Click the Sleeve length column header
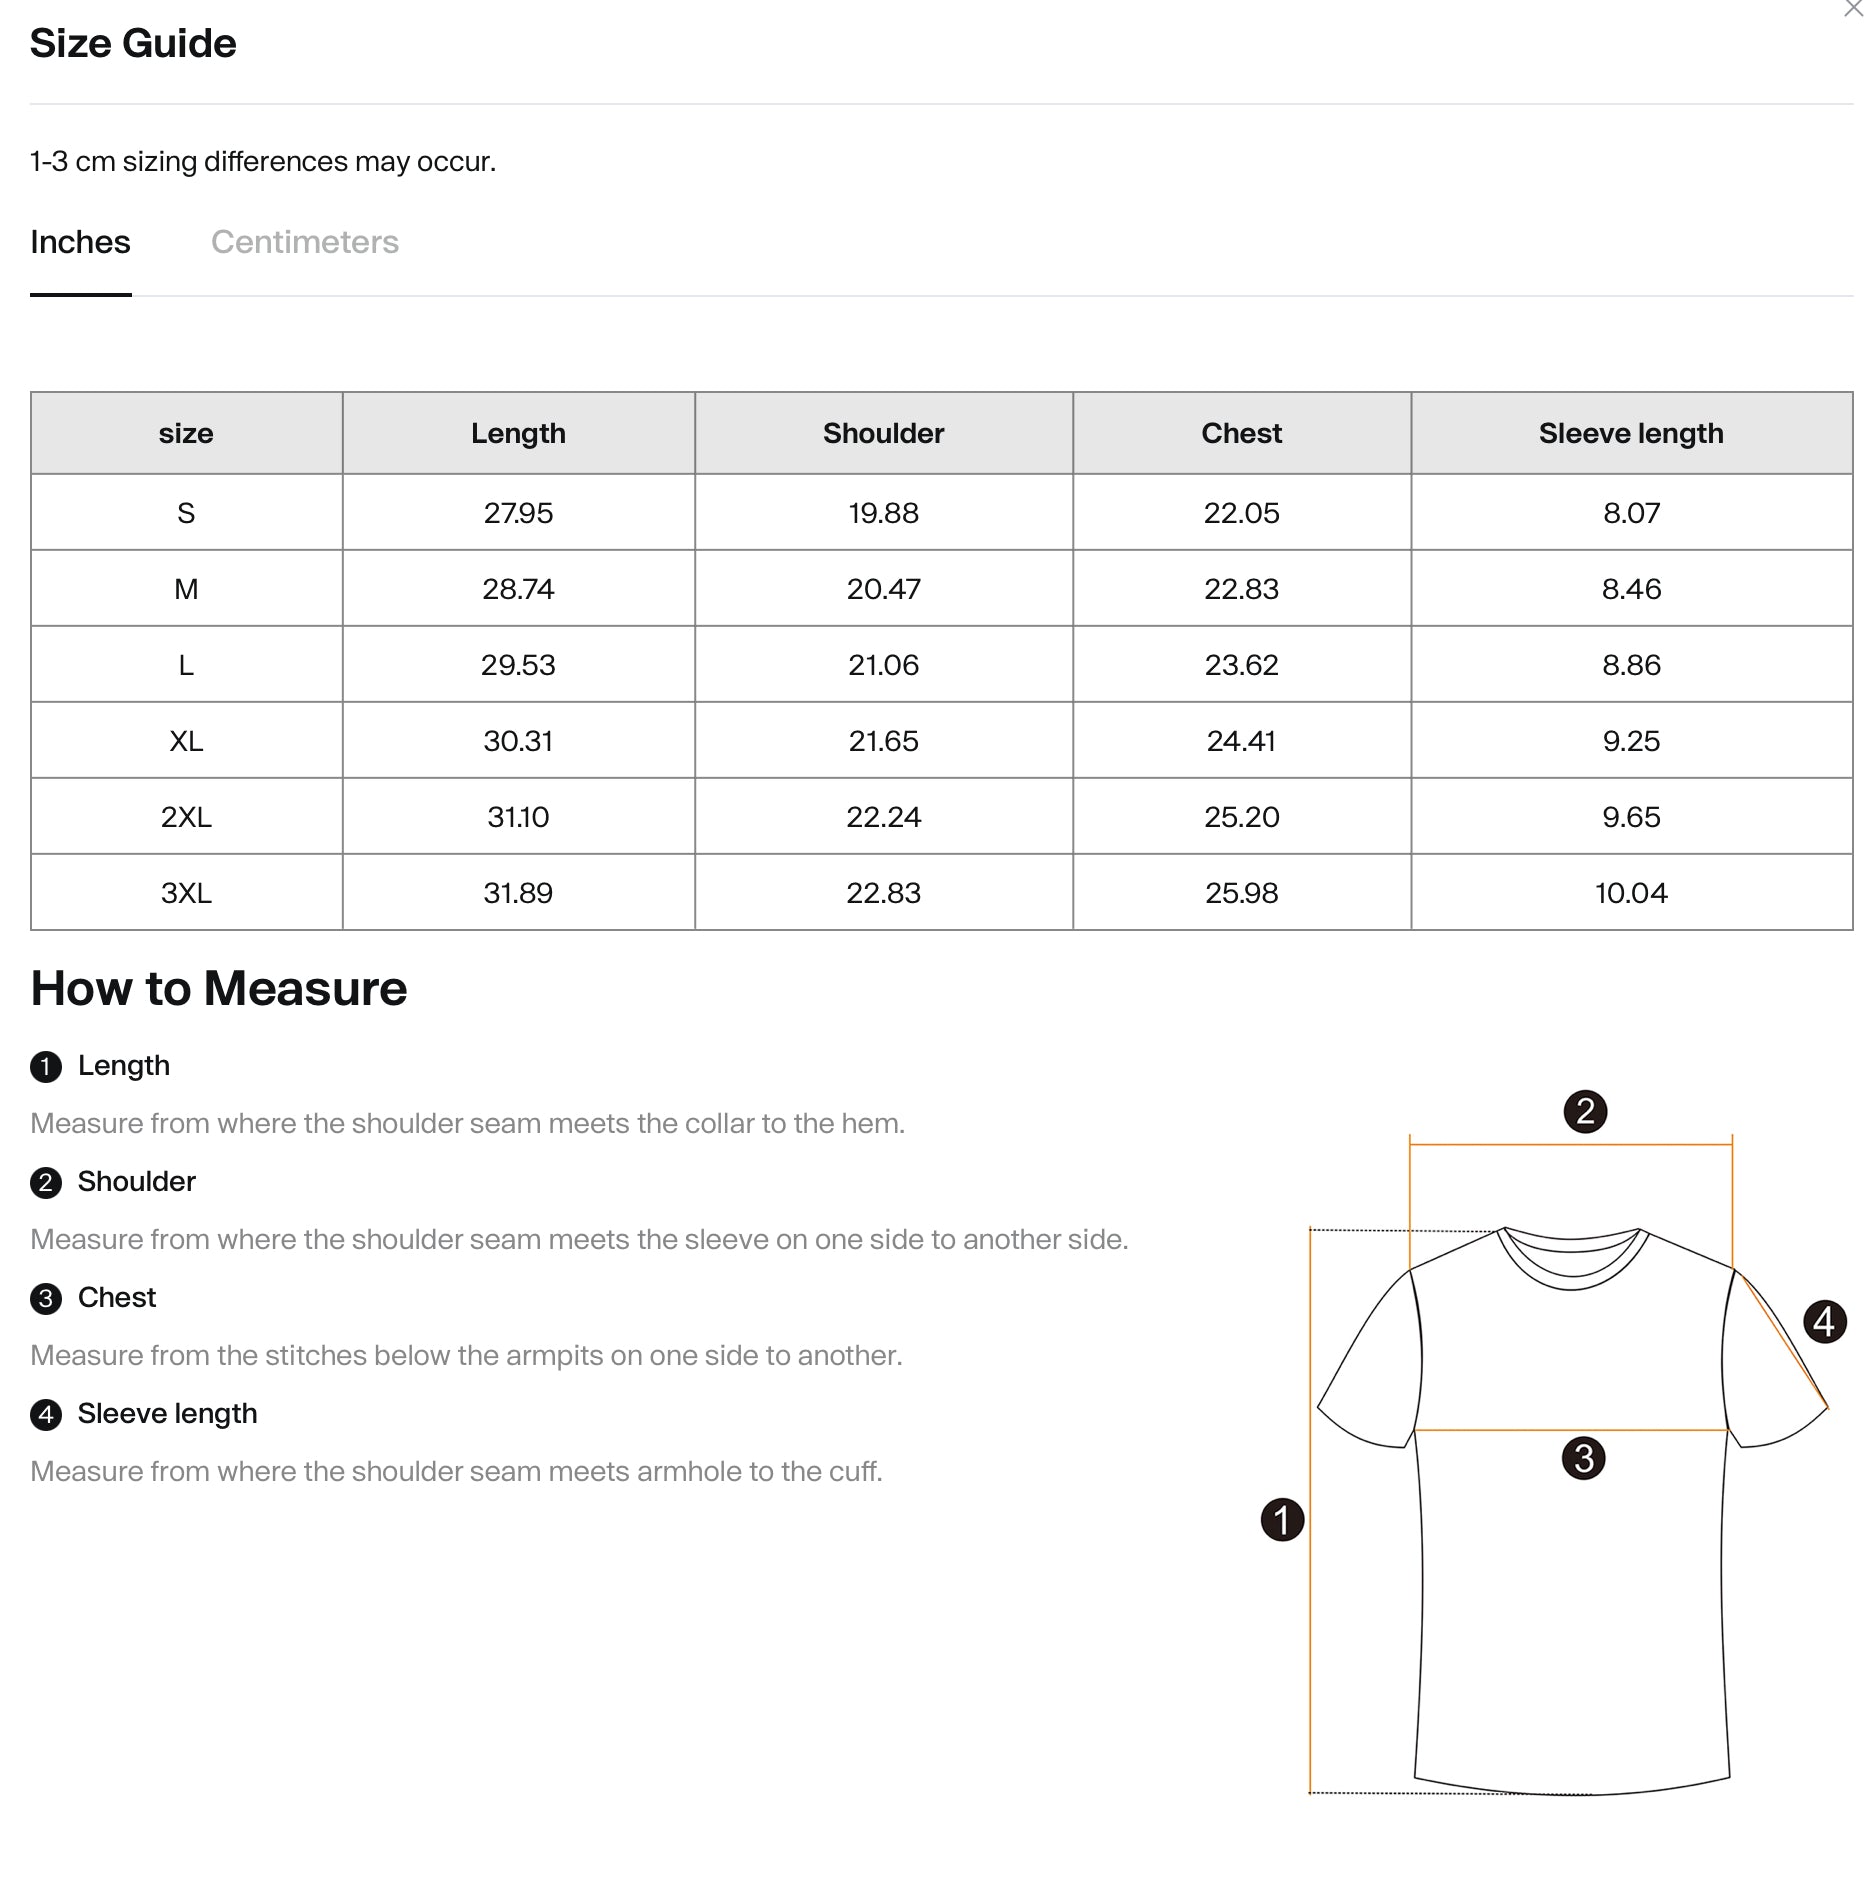 pyautogui.click(x=1631, y=433)
